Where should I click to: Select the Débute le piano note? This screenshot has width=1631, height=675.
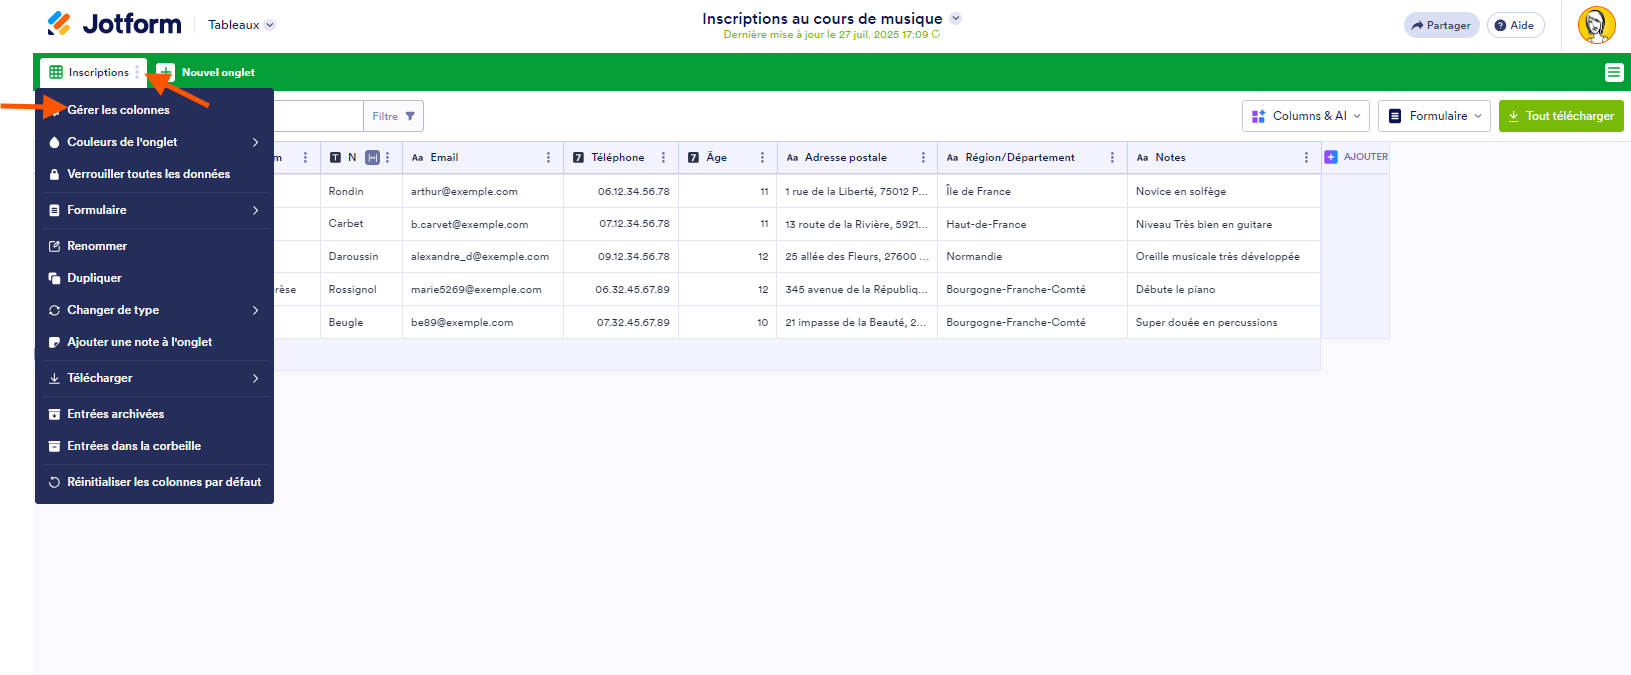1224,289
